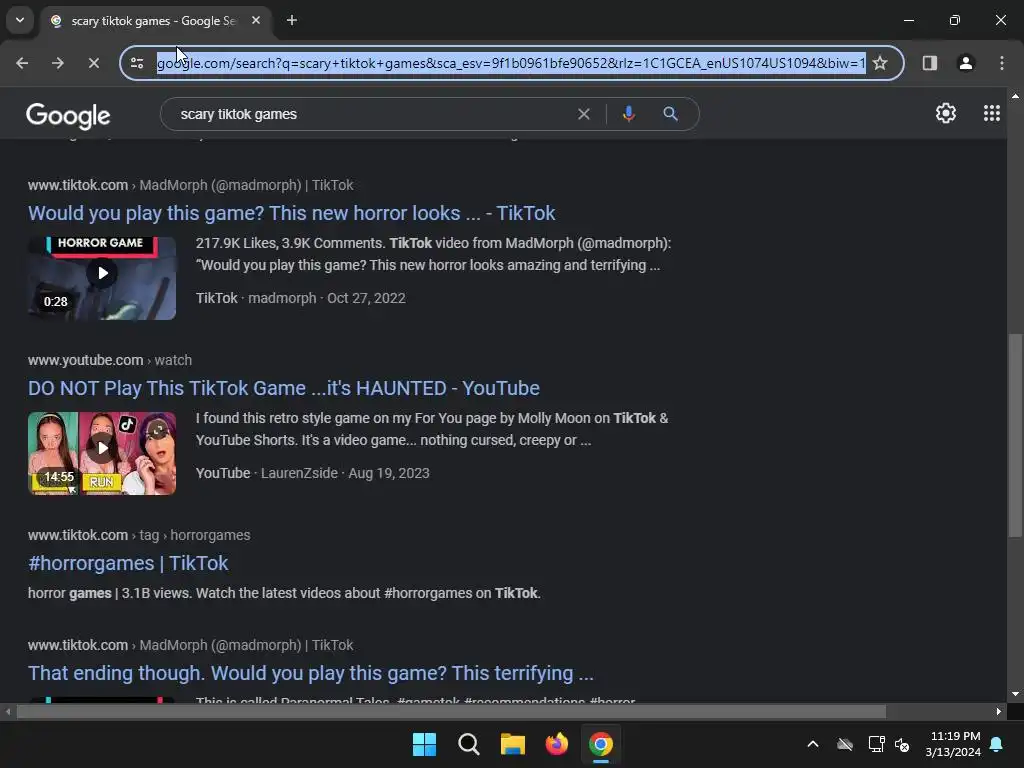1024x768 pixels.
Task: Open notifications bell icon
Action: coord(997,744)
